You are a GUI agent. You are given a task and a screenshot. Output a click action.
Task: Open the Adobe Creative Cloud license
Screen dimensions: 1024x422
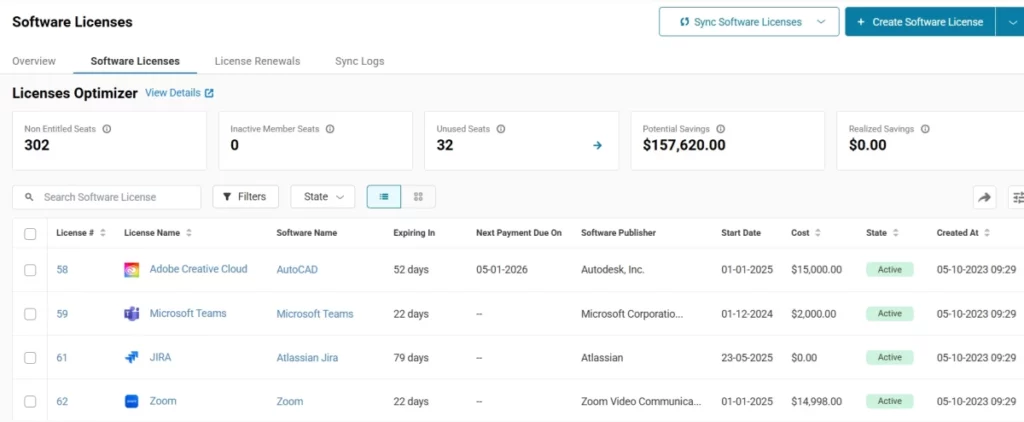pyautogui.click(x=199, y=269)
